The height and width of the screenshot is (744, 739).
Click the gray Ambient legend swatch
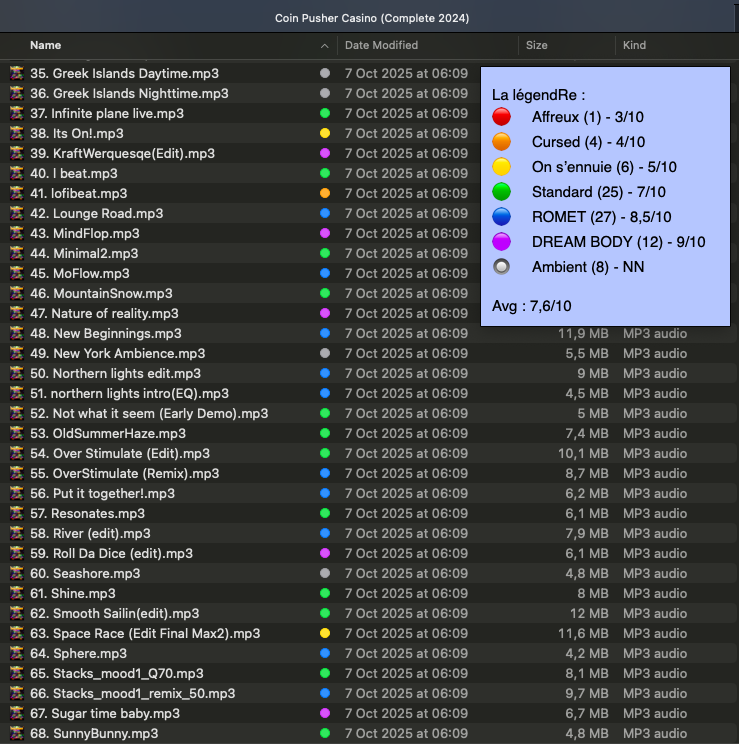pos(501,267)
